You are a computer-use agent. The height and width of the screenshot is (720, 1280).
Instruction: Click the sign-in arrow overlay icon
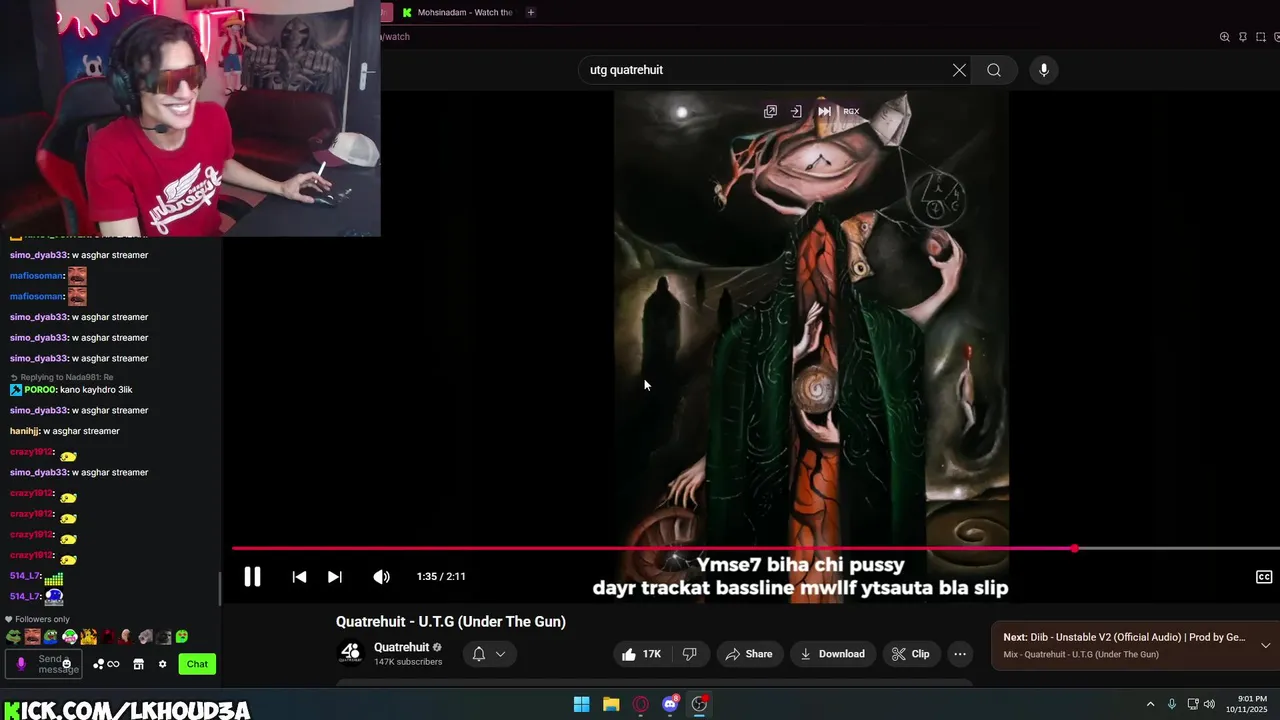pos(796,111)
